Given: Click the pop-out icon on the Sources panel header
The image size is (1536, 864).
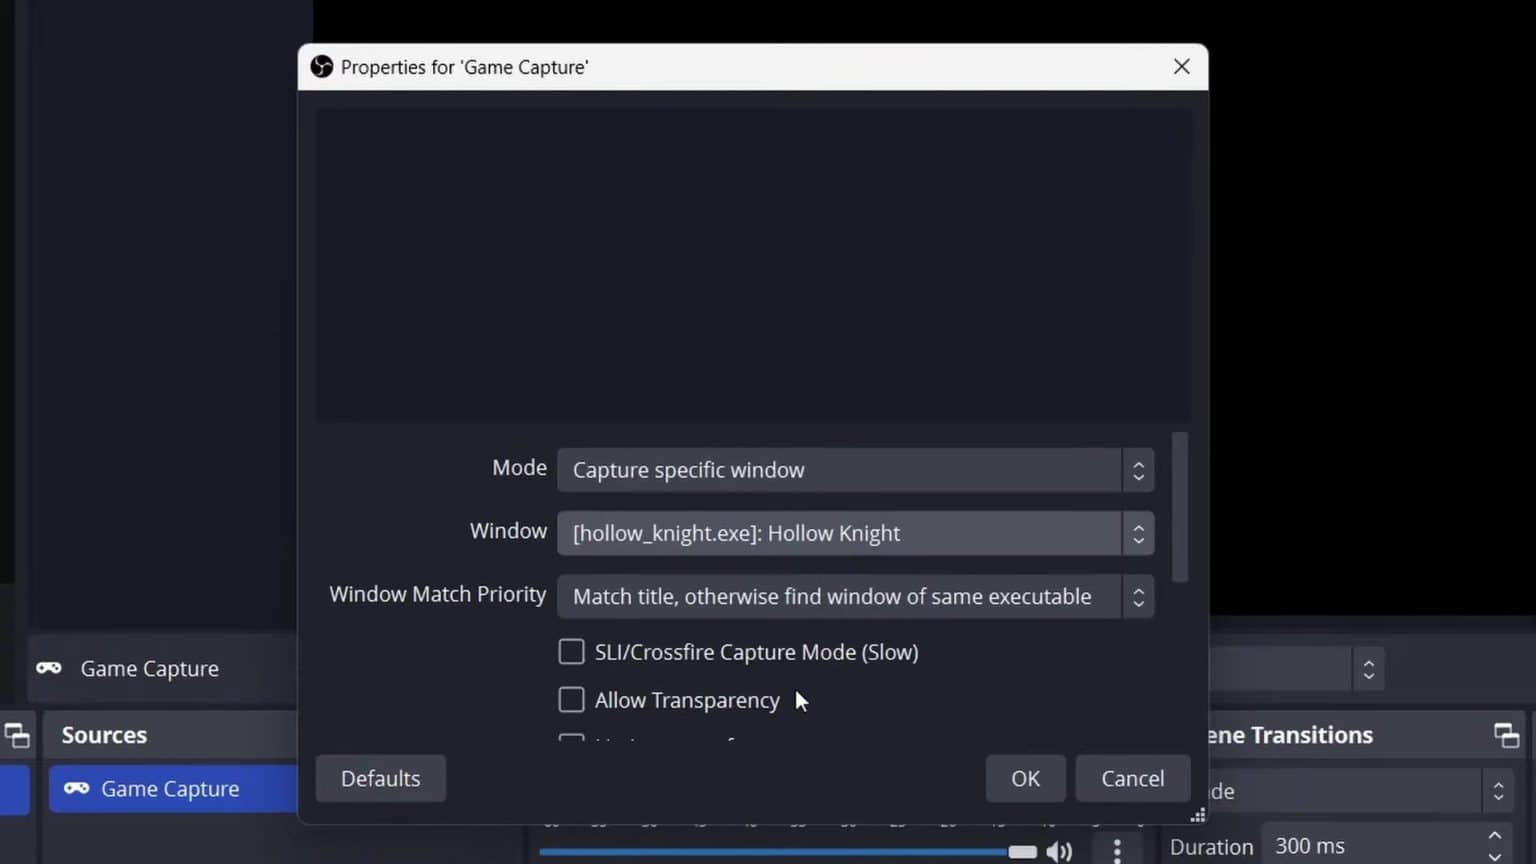Looking at the screenshot, I should tap(17, 735).
